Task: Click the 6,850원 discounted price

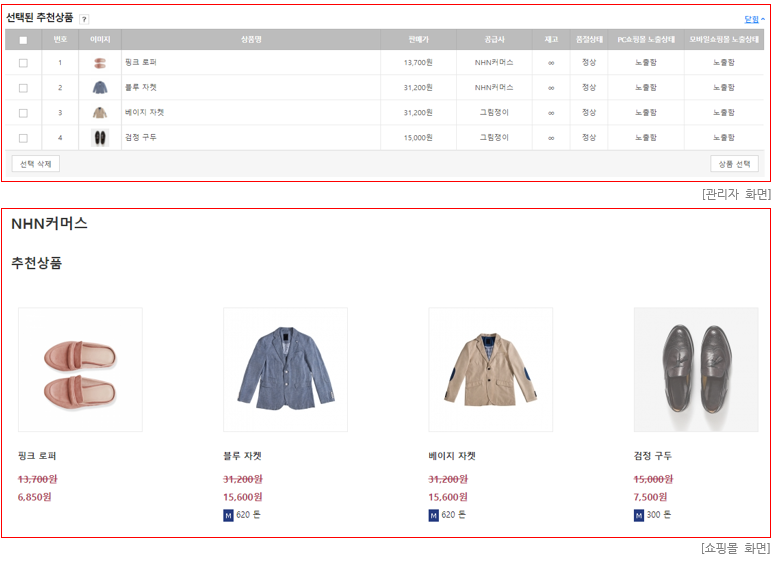Action: coord(35,497)
